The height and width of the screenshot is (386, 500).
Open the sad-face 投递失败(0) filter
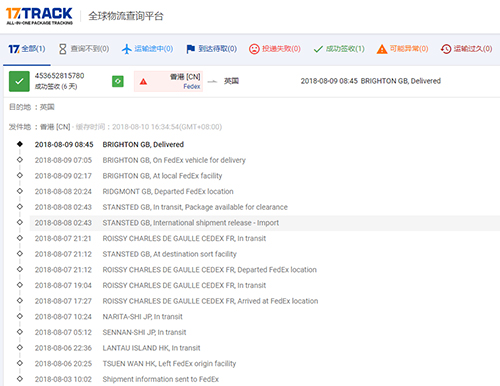click(x=275, y=49)
